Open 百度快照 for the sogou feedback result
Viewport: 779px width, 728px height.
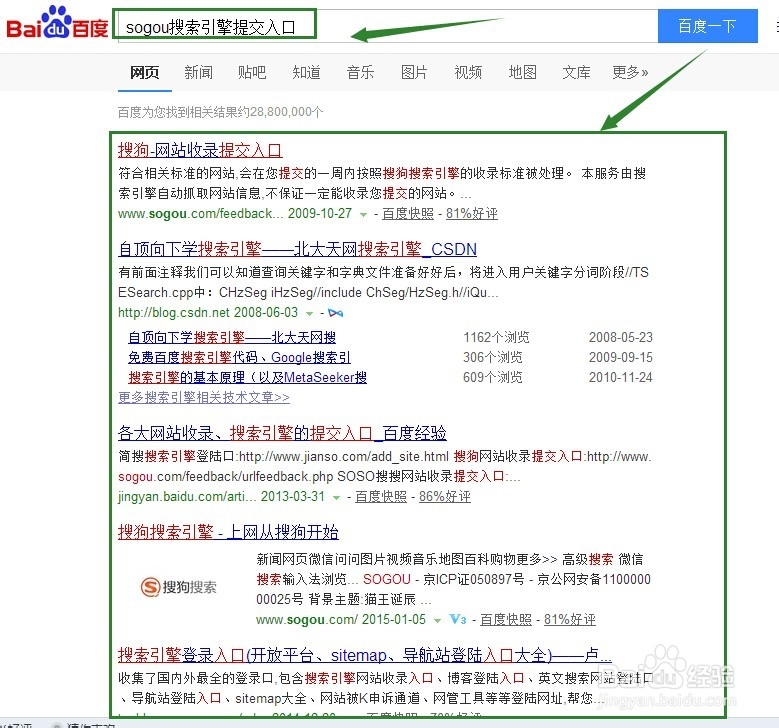click(x=408, y=214)
